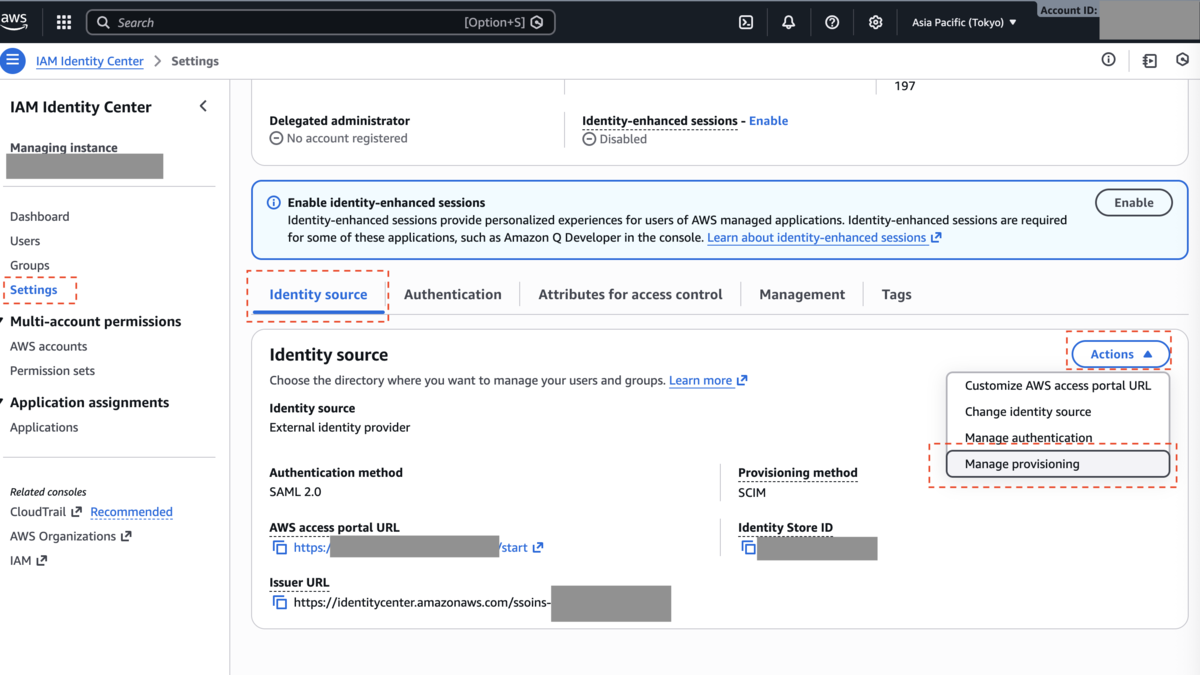Open the help question mark icon
1200x675 pixels.
pos(832,22)
